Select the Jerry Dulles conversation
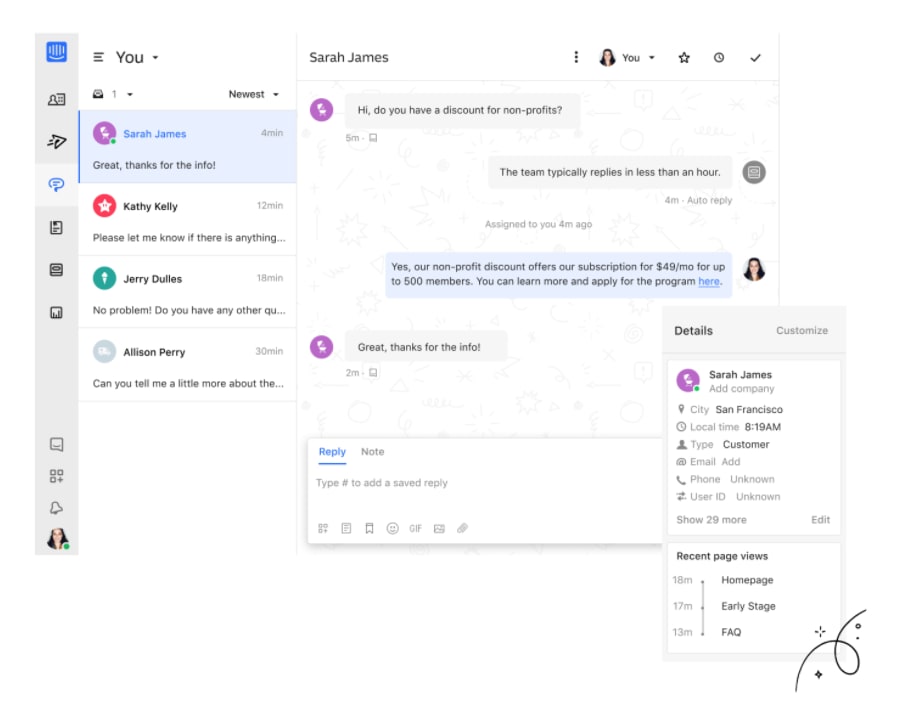Image resolution: width=897 pixels, height=716 pixels. (x=188, y=292)
